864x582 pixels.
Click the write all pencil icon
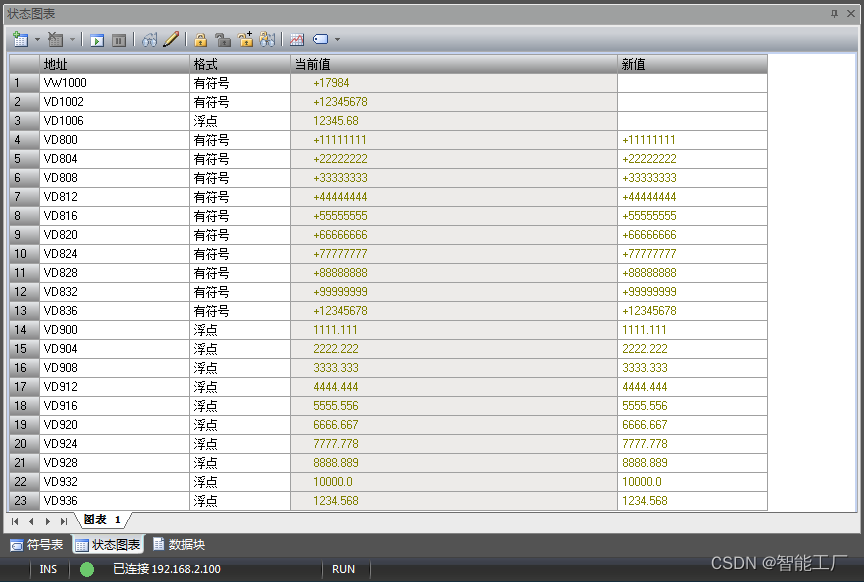click(171, 39)
